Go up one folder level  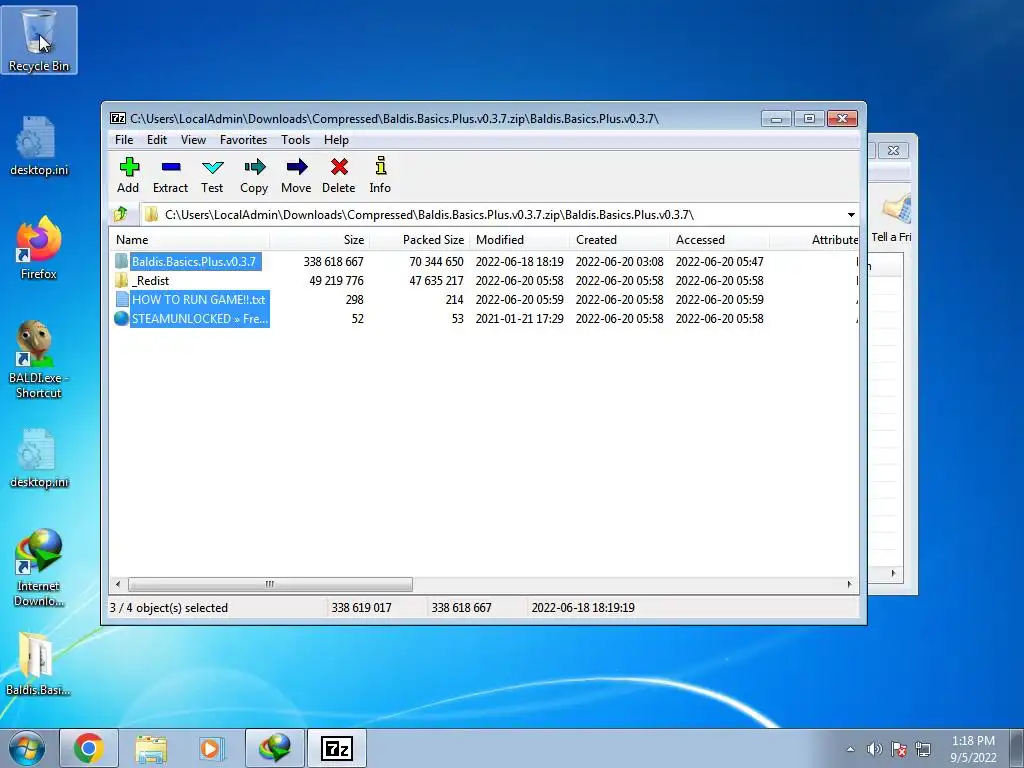[121, 214]
